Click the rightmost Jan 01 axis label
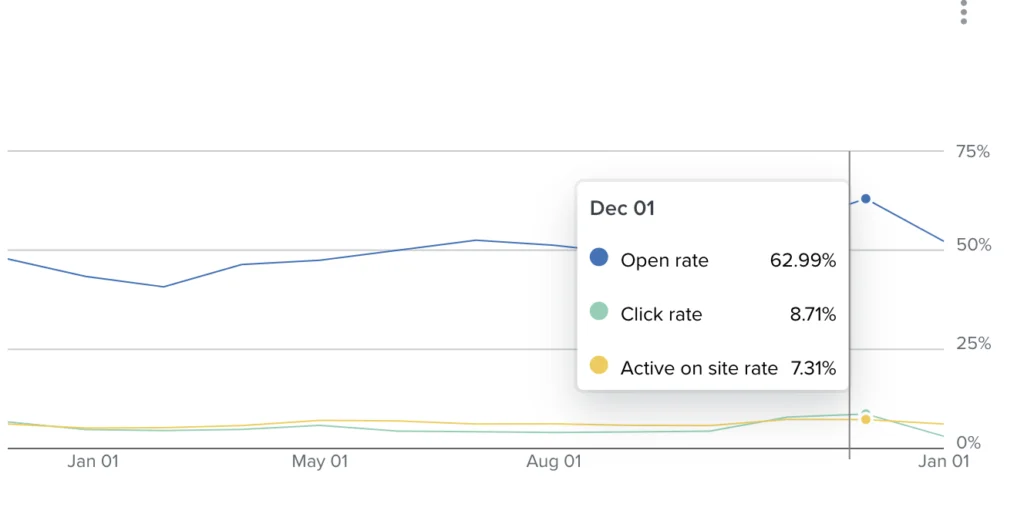 pos(944,461)
